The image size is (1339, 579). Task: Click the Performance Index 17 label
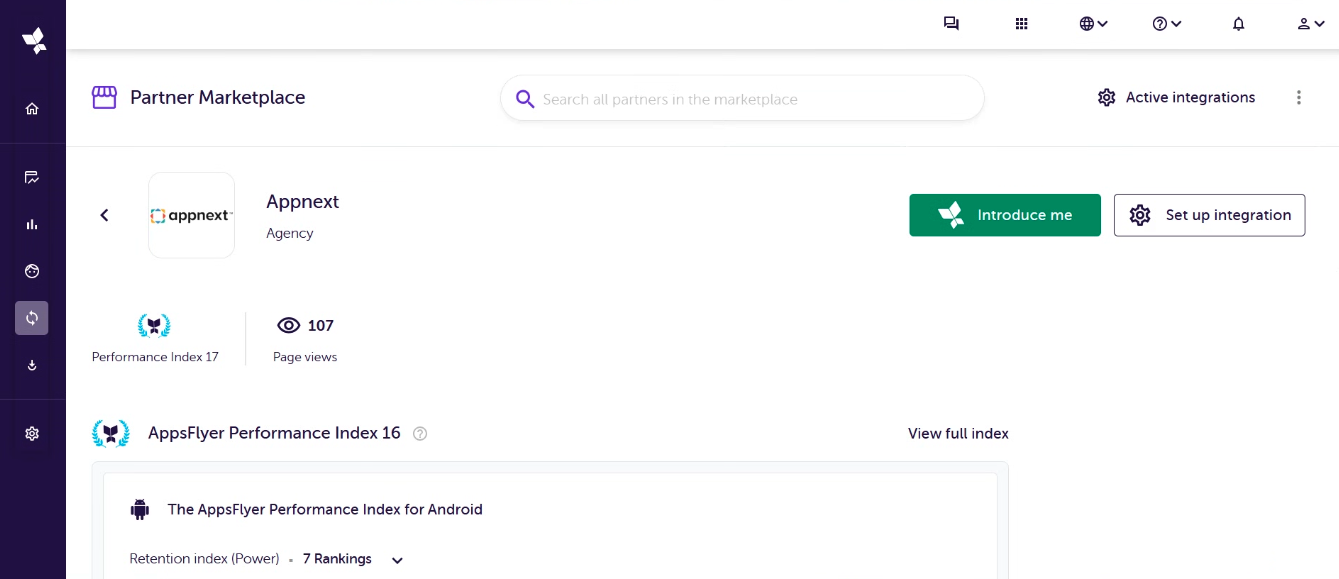pos(155,357)
